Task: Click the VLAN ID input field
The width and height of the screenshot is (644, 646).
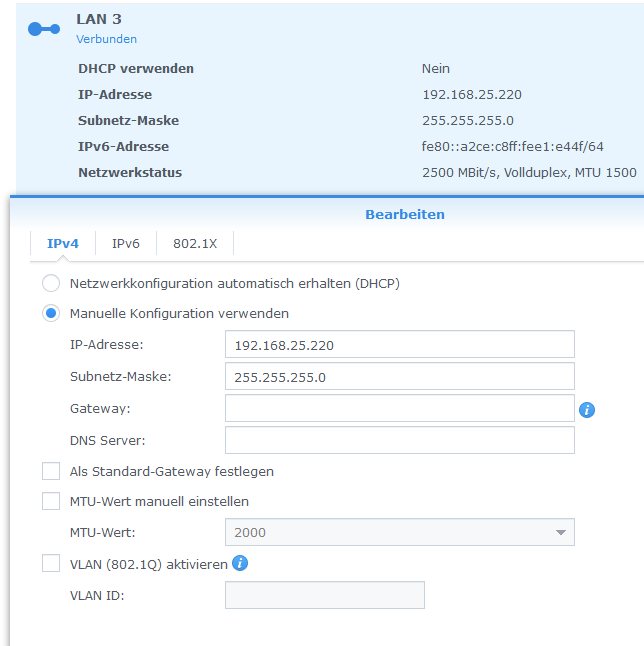Action: coord(325,595)
